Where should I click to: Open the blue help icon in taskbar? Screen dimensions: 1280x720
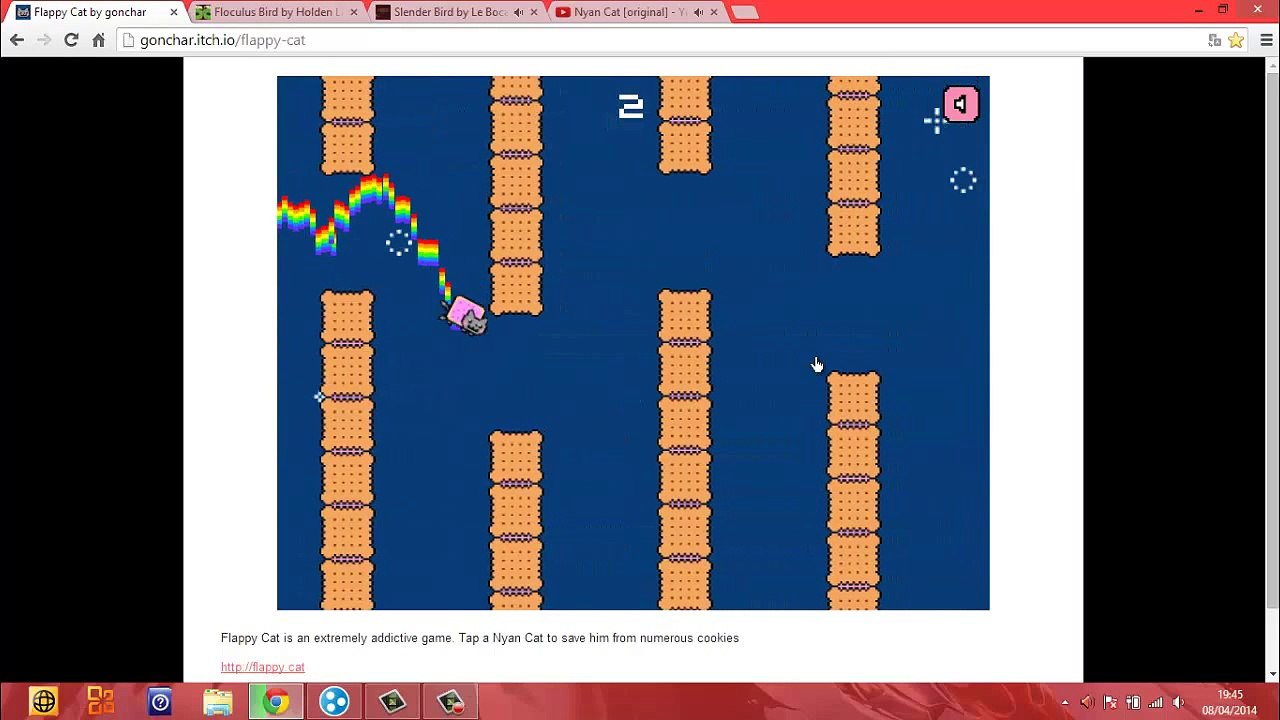(x=160, y=702)
